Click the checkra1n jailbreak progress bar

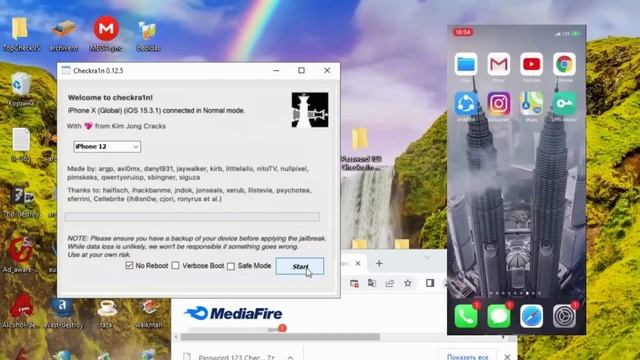coord(192,217)
